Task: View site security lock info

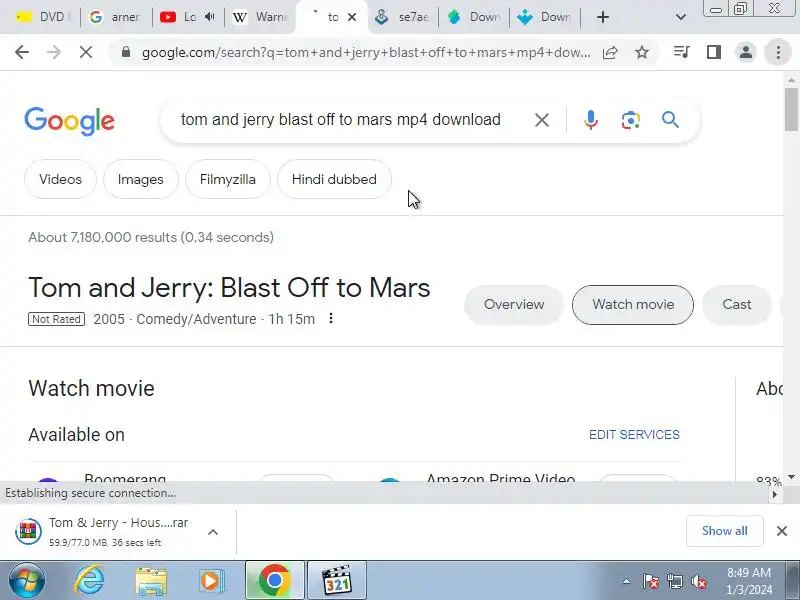Action: click(126, 52)
